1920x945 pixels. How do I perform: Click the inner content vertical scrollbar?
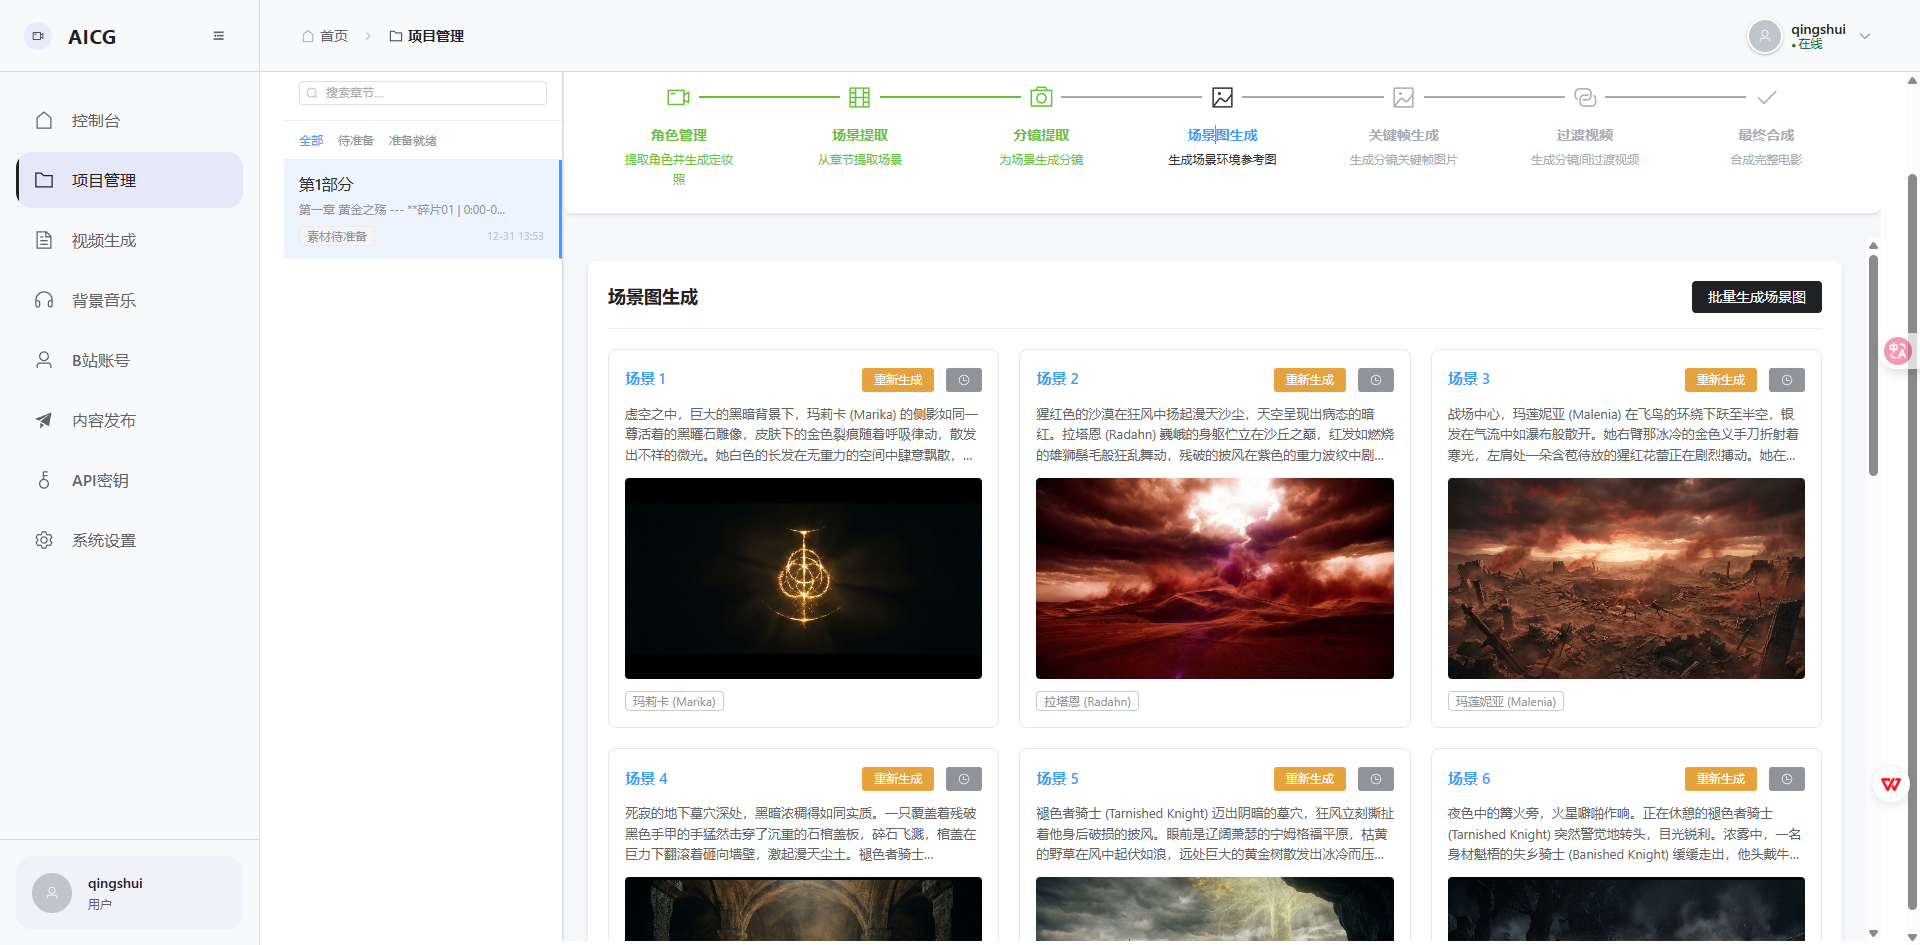pyautogui.click(x=1873, y=365)
